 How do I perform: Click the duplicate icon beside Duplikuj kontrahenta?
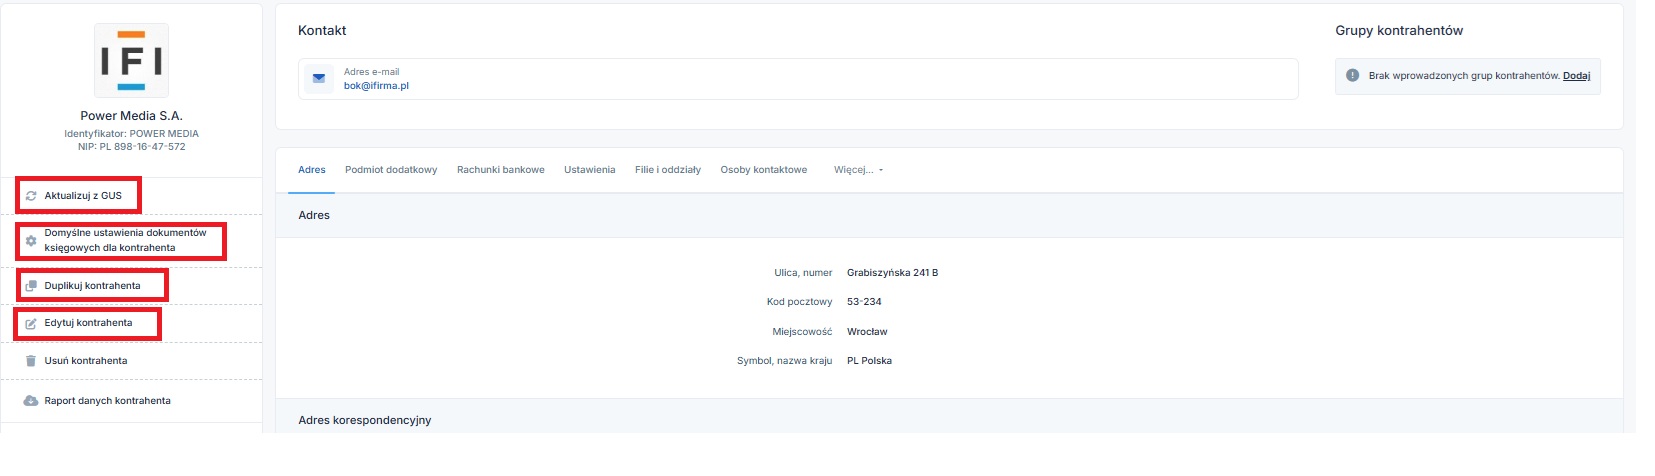(31, 286)
